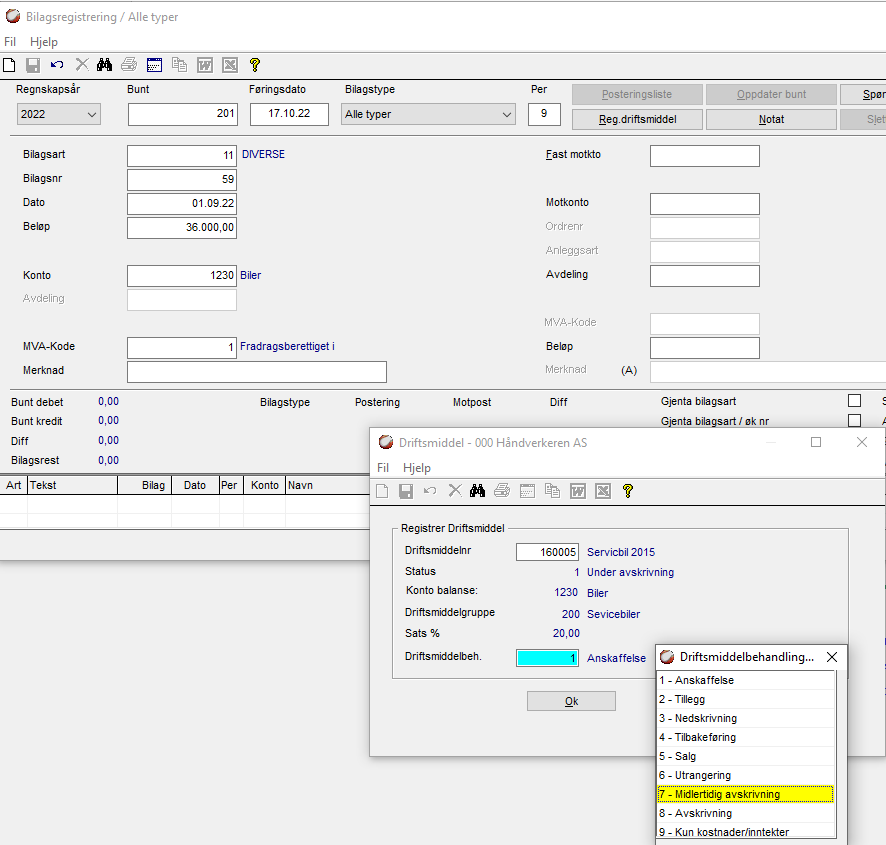Close the Driftsmiddelbehandling list popup
This screenshot has width=886, height=845.
coord(832,657)
